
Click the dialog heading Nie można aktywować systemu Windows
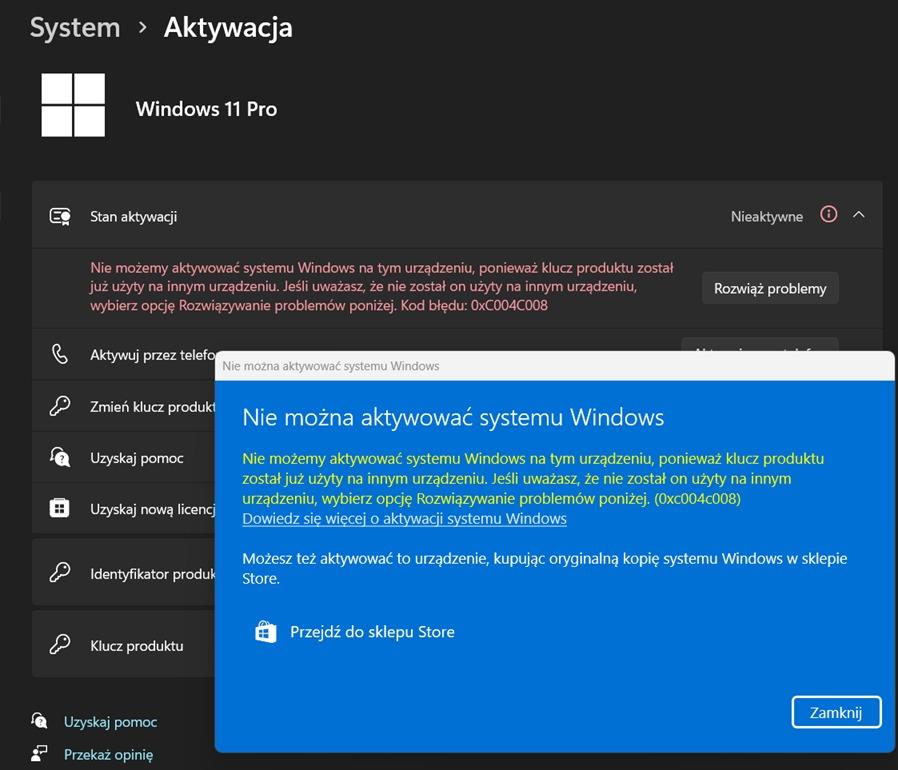click(x=453, y=417)
